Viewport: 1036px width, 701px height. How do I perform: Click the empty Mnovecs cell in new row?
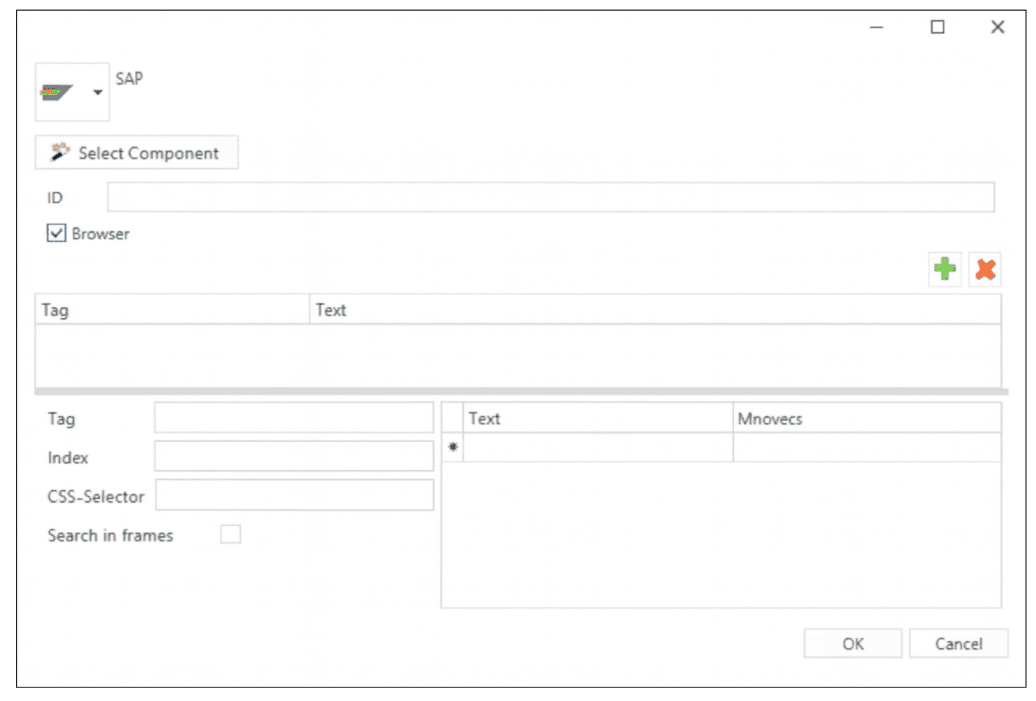866,448
